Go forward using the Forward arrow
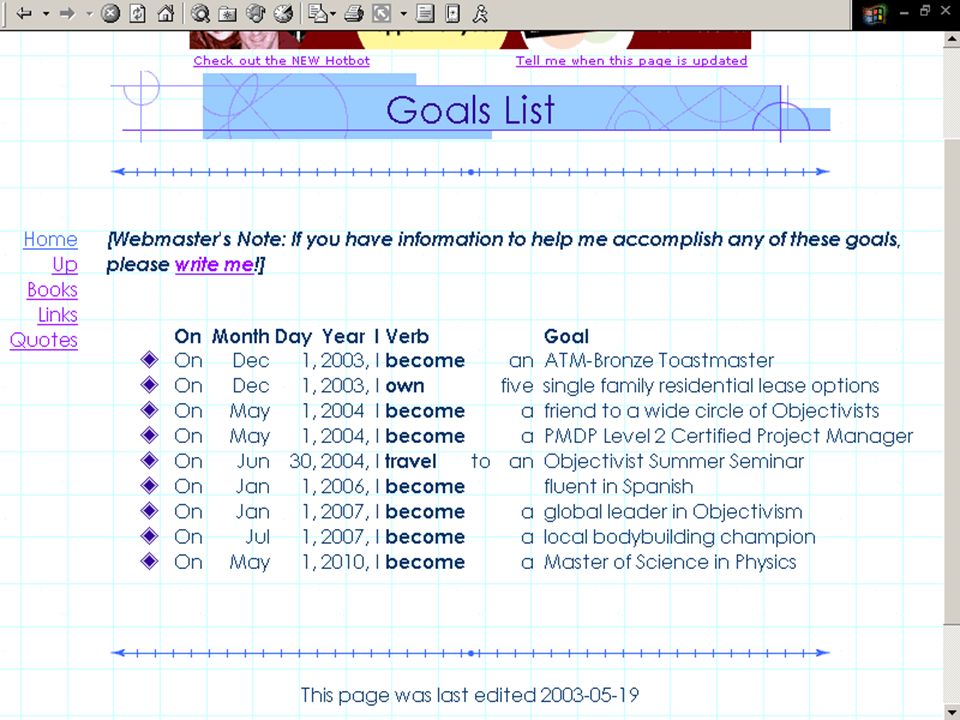 (x=67, y=13)
